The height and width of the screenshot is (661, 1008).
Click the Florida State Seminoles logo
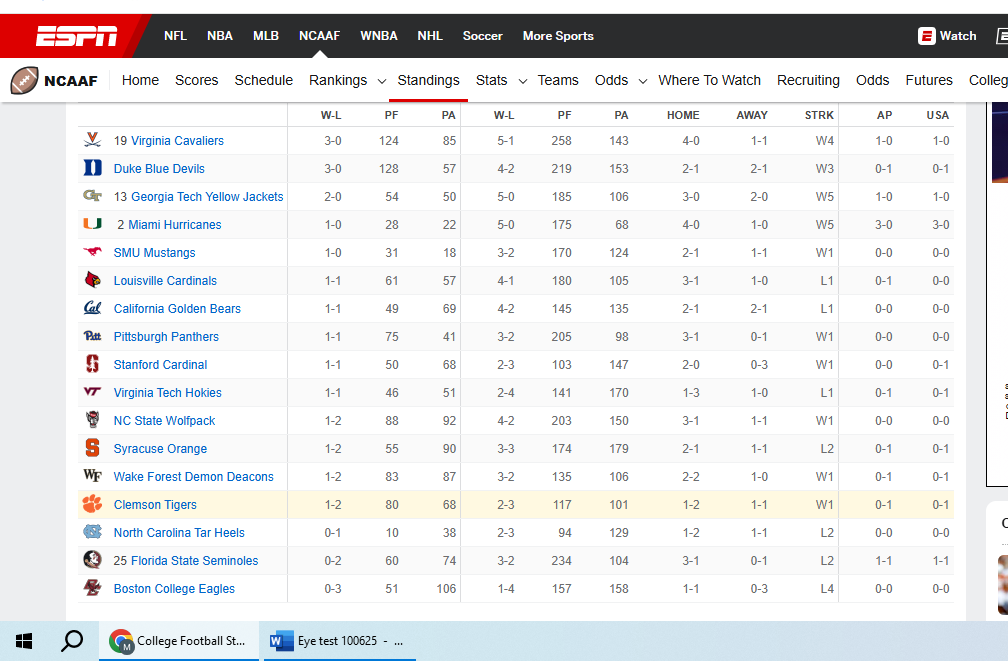coord(92,561)
